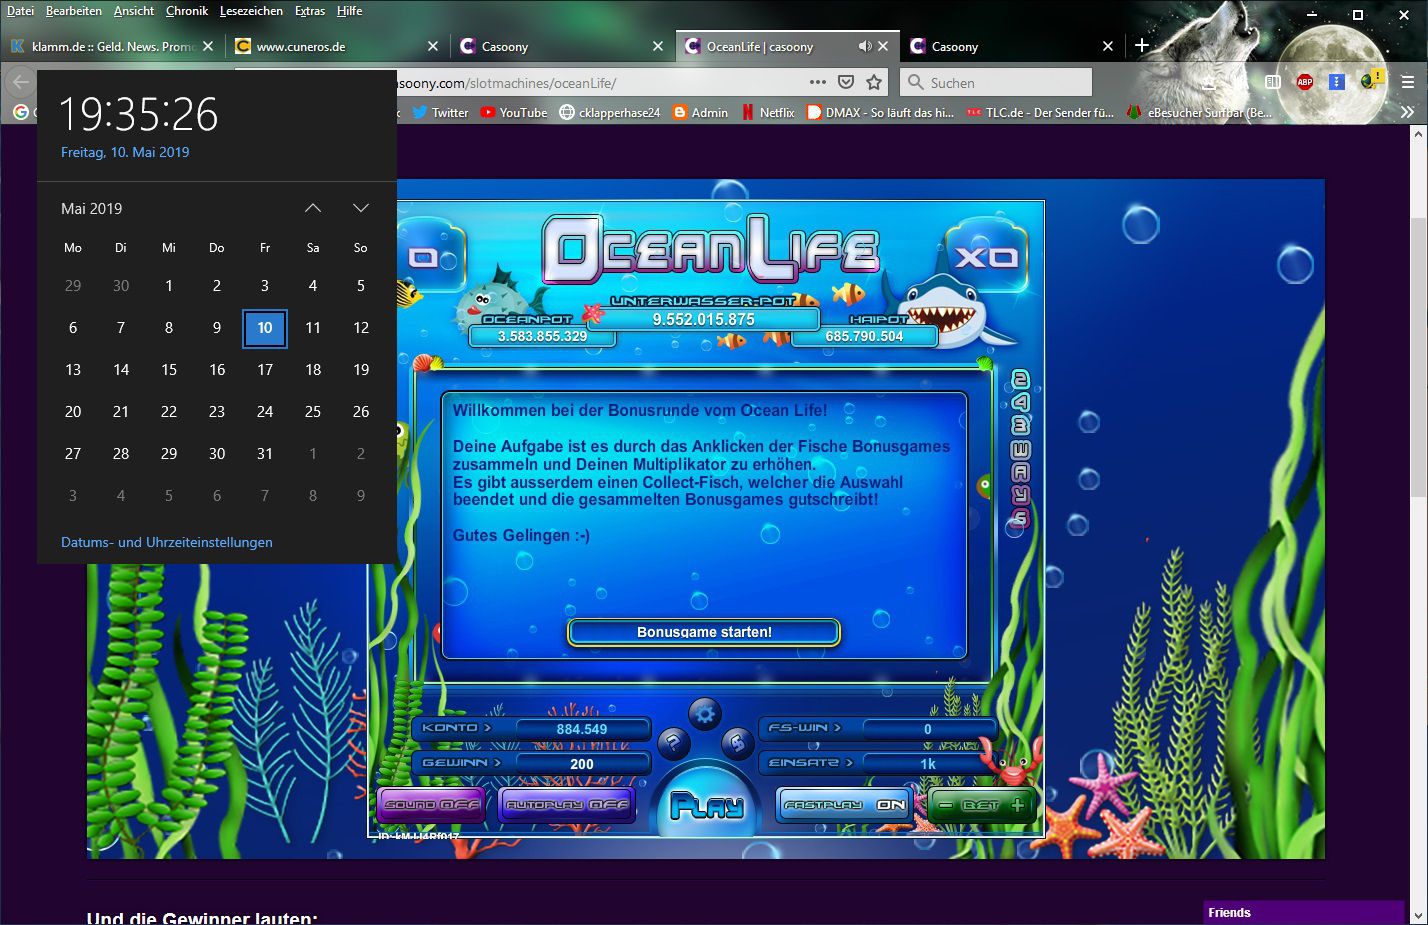Image resolution: width=1428 pixels, height=925 pixels.
Task: Open the Ansicht menu
Action: [x=134, y=11]
